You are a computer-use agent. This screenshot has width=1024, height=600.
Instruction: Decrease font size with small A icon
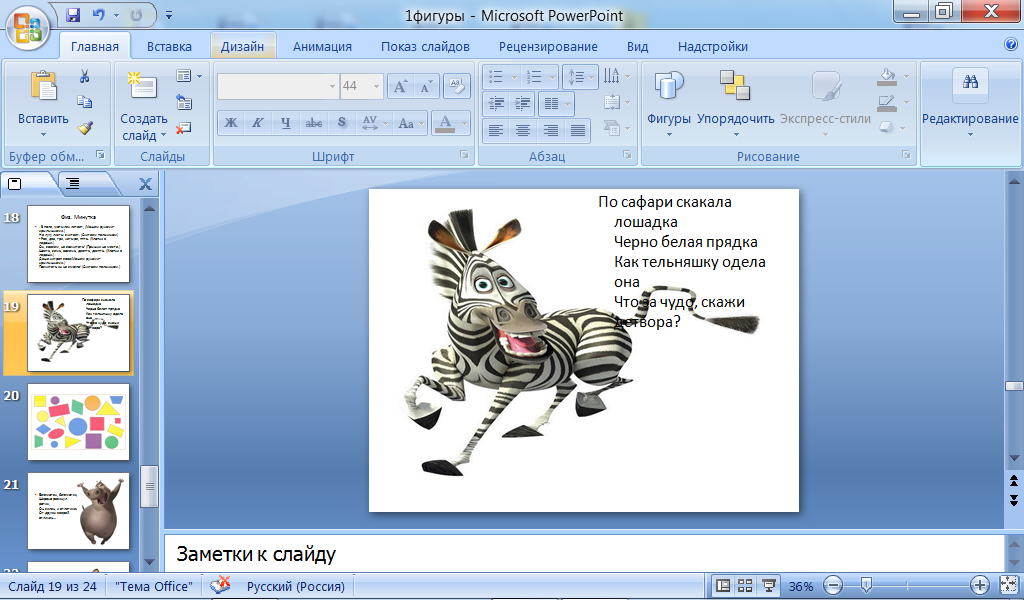click(426, 86)
